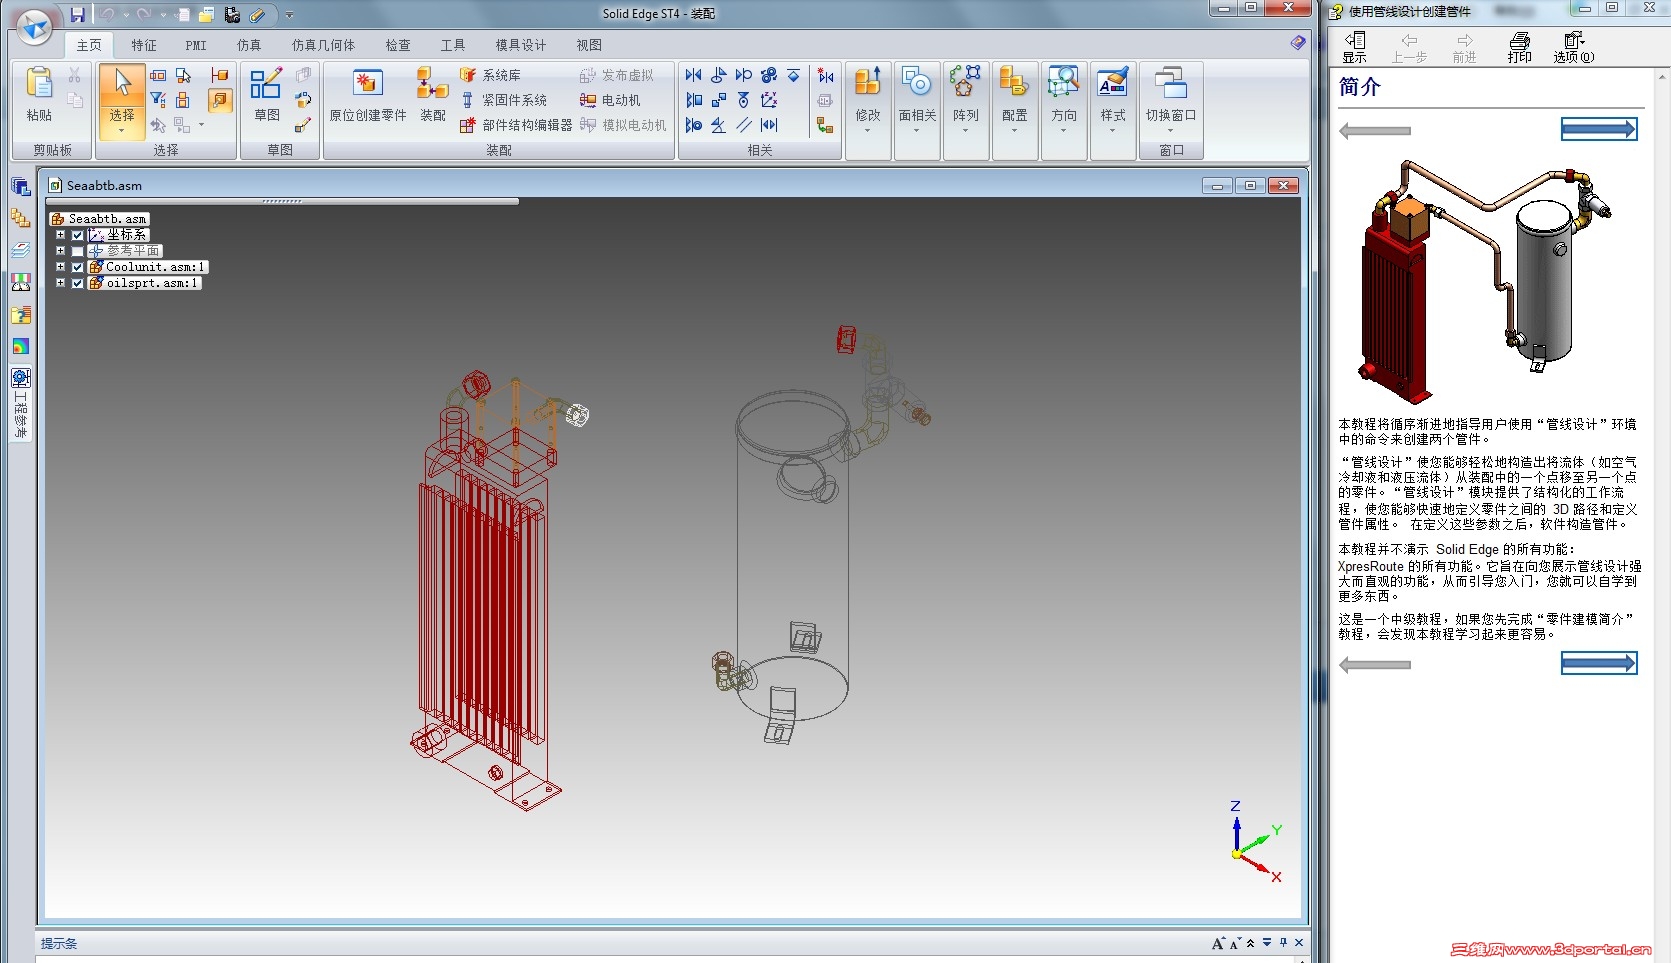The image size is (1671, 963).
Task: Click 显示 show in the tutorial window toolbar
Action: (1355, 47)
